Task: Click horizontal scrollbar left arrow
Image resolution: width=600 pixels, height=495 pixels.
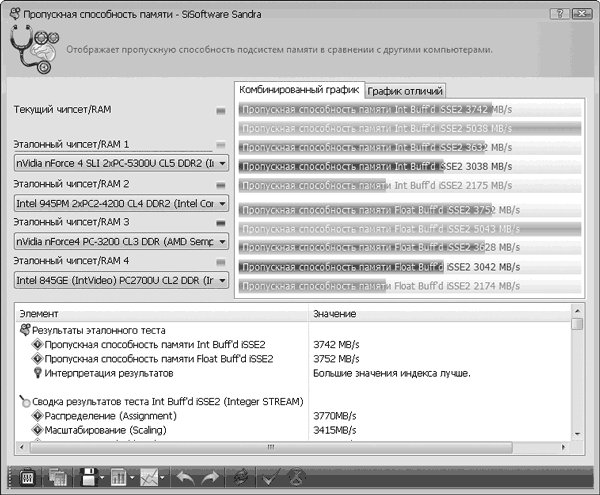Action: tap(21, 447)
